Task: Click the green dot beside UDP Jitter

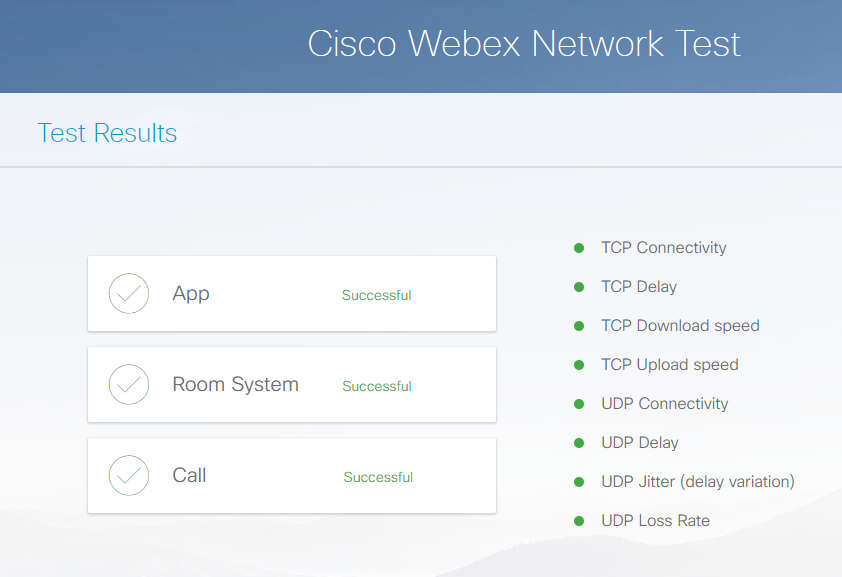Action: click(579, 481)
